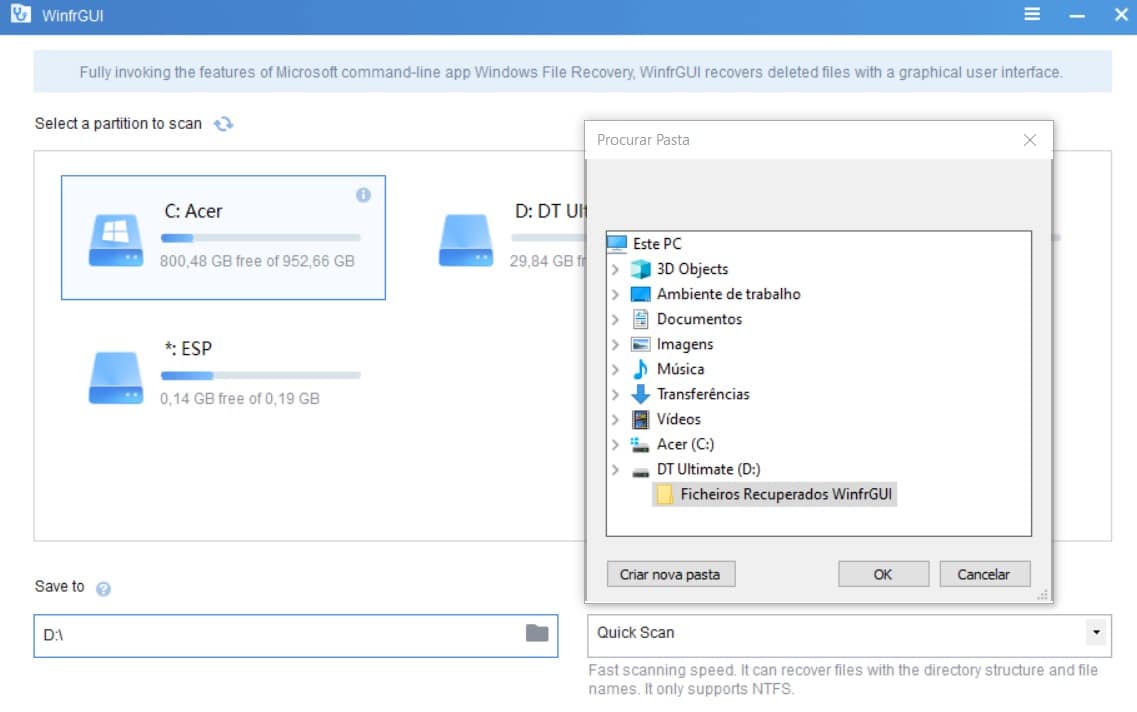Expand the 3D Objects tree node
The image size is (1137, 712).
(x=616, y=269)
